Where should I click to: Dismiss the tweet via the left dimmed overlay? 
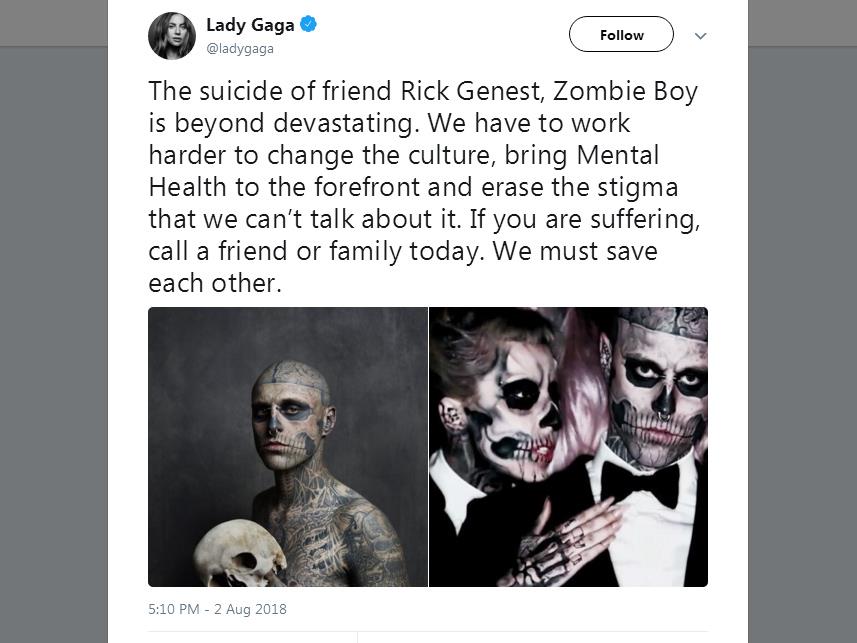[x=54, y=344]
